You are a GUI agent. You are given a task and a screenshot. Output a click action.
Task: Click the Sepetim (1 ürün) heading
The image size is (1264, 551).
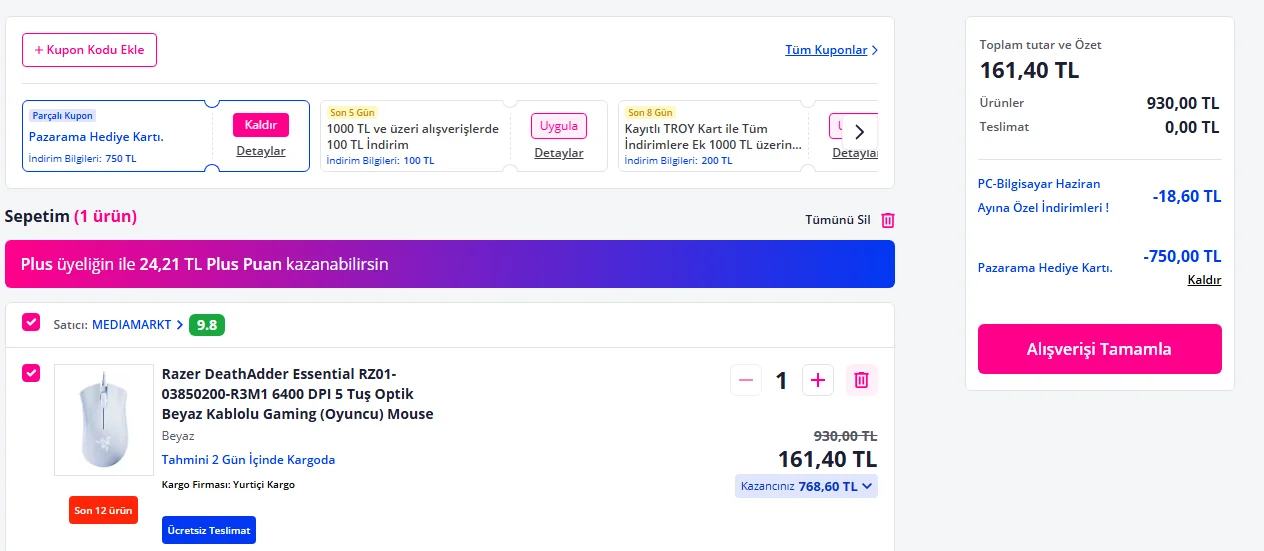click(71, 216)
